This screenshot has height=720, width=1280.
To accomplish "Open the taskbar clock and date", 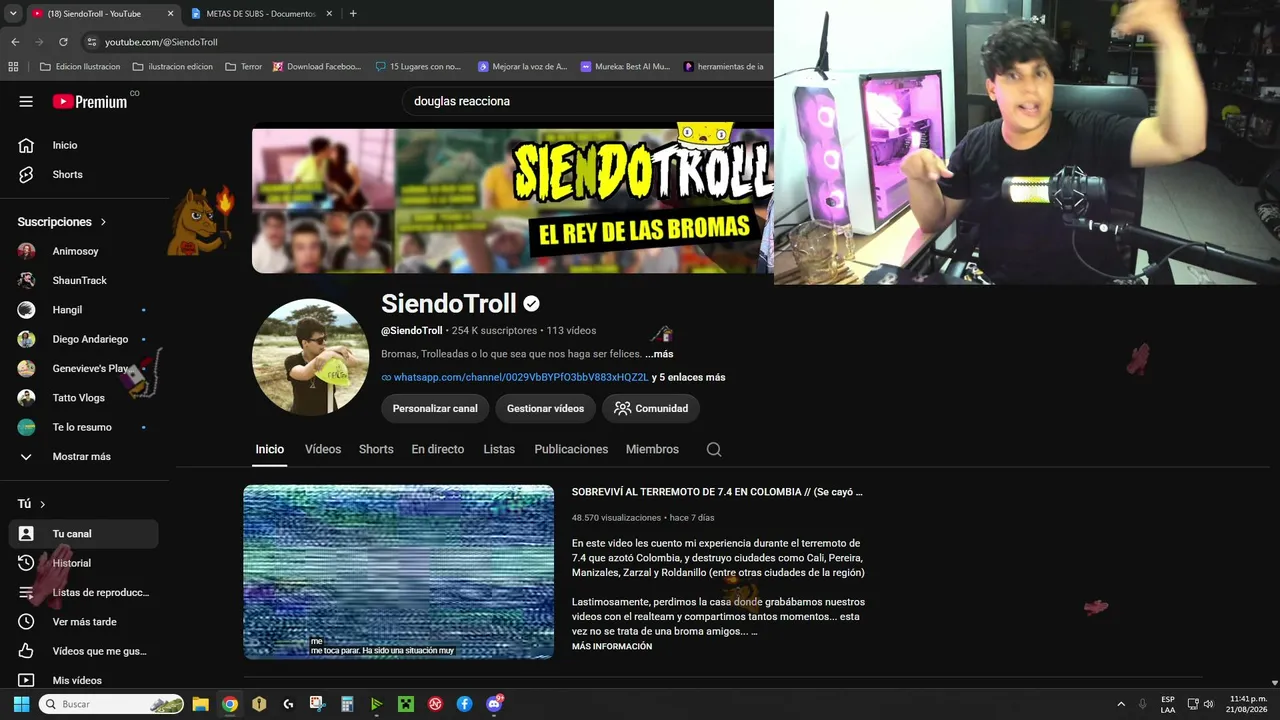I will (1248, 704).
